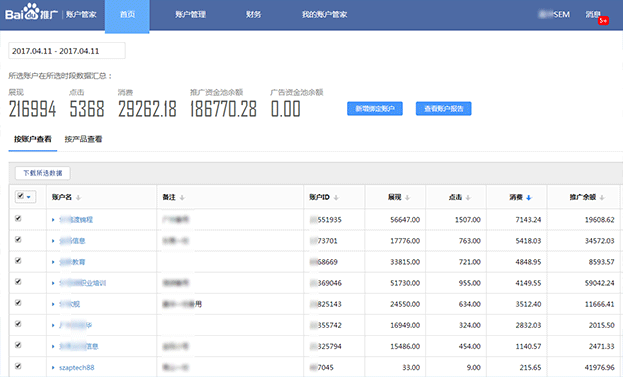Expand the account row with 5418.03 spend

click(53, 241)
